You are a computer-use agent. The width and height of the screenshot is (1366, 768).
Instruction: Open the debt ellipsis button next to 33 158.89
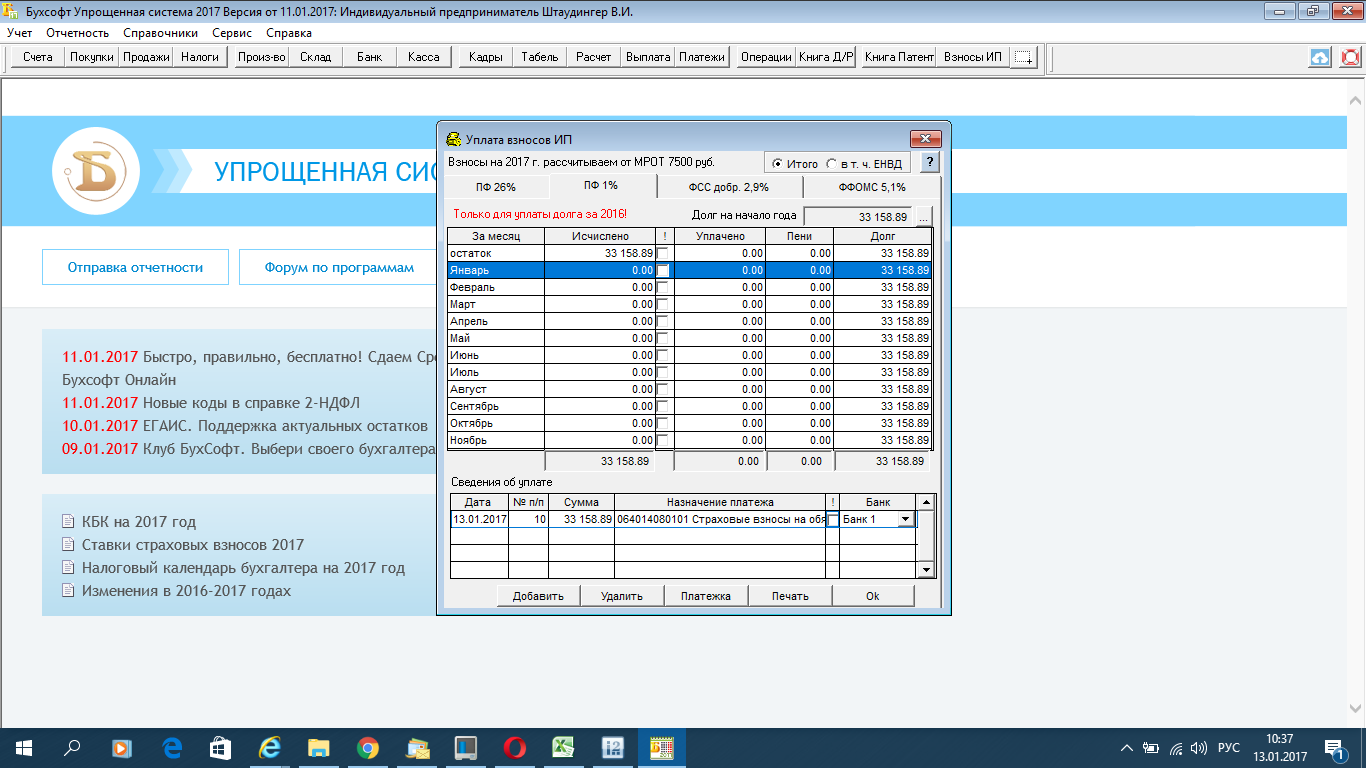(x=923, y=217)
